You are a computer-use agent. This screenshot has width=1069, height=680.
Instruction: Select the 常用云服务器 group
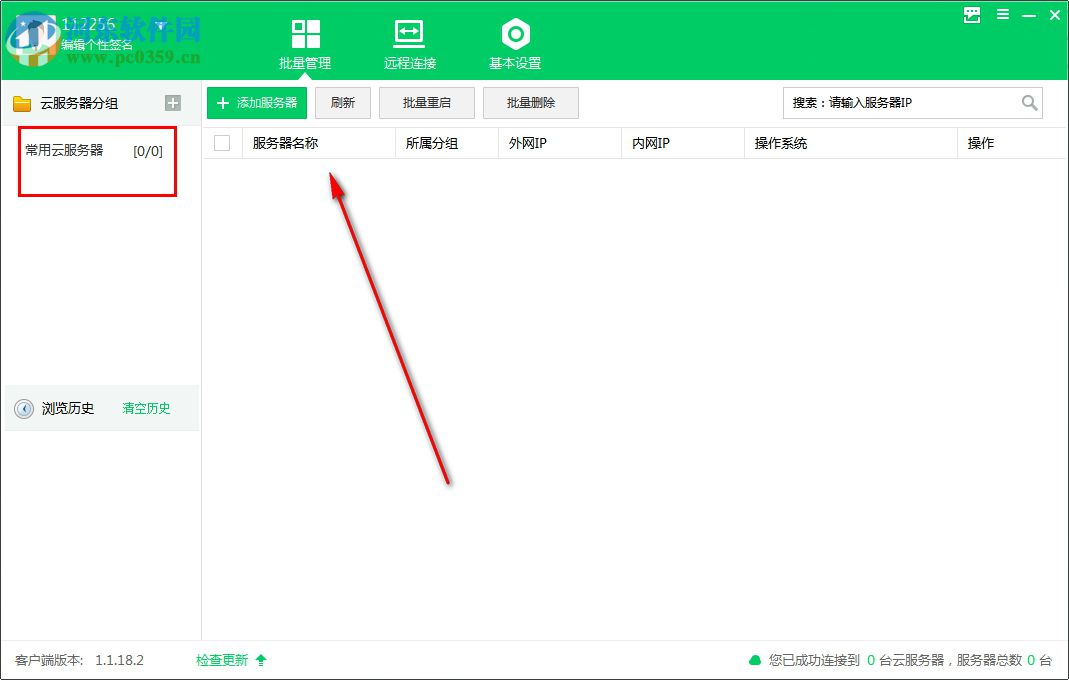click(94, 151)
